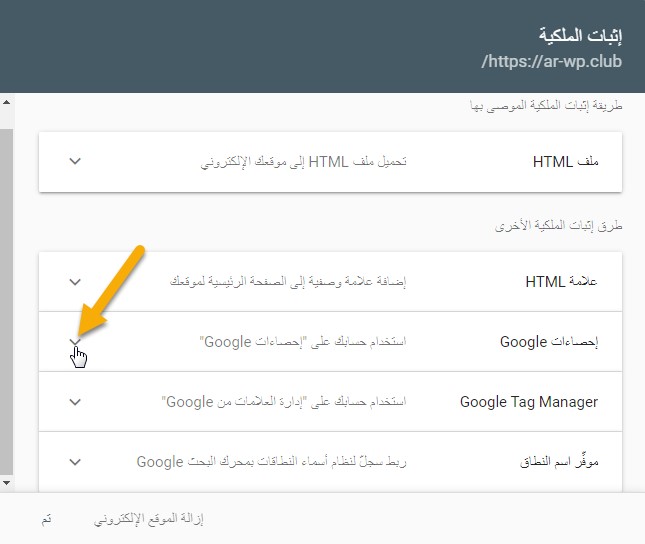Screen dimensions: 645x544
Task: Click the scrollbar down arrow
Action: point(6,482)
